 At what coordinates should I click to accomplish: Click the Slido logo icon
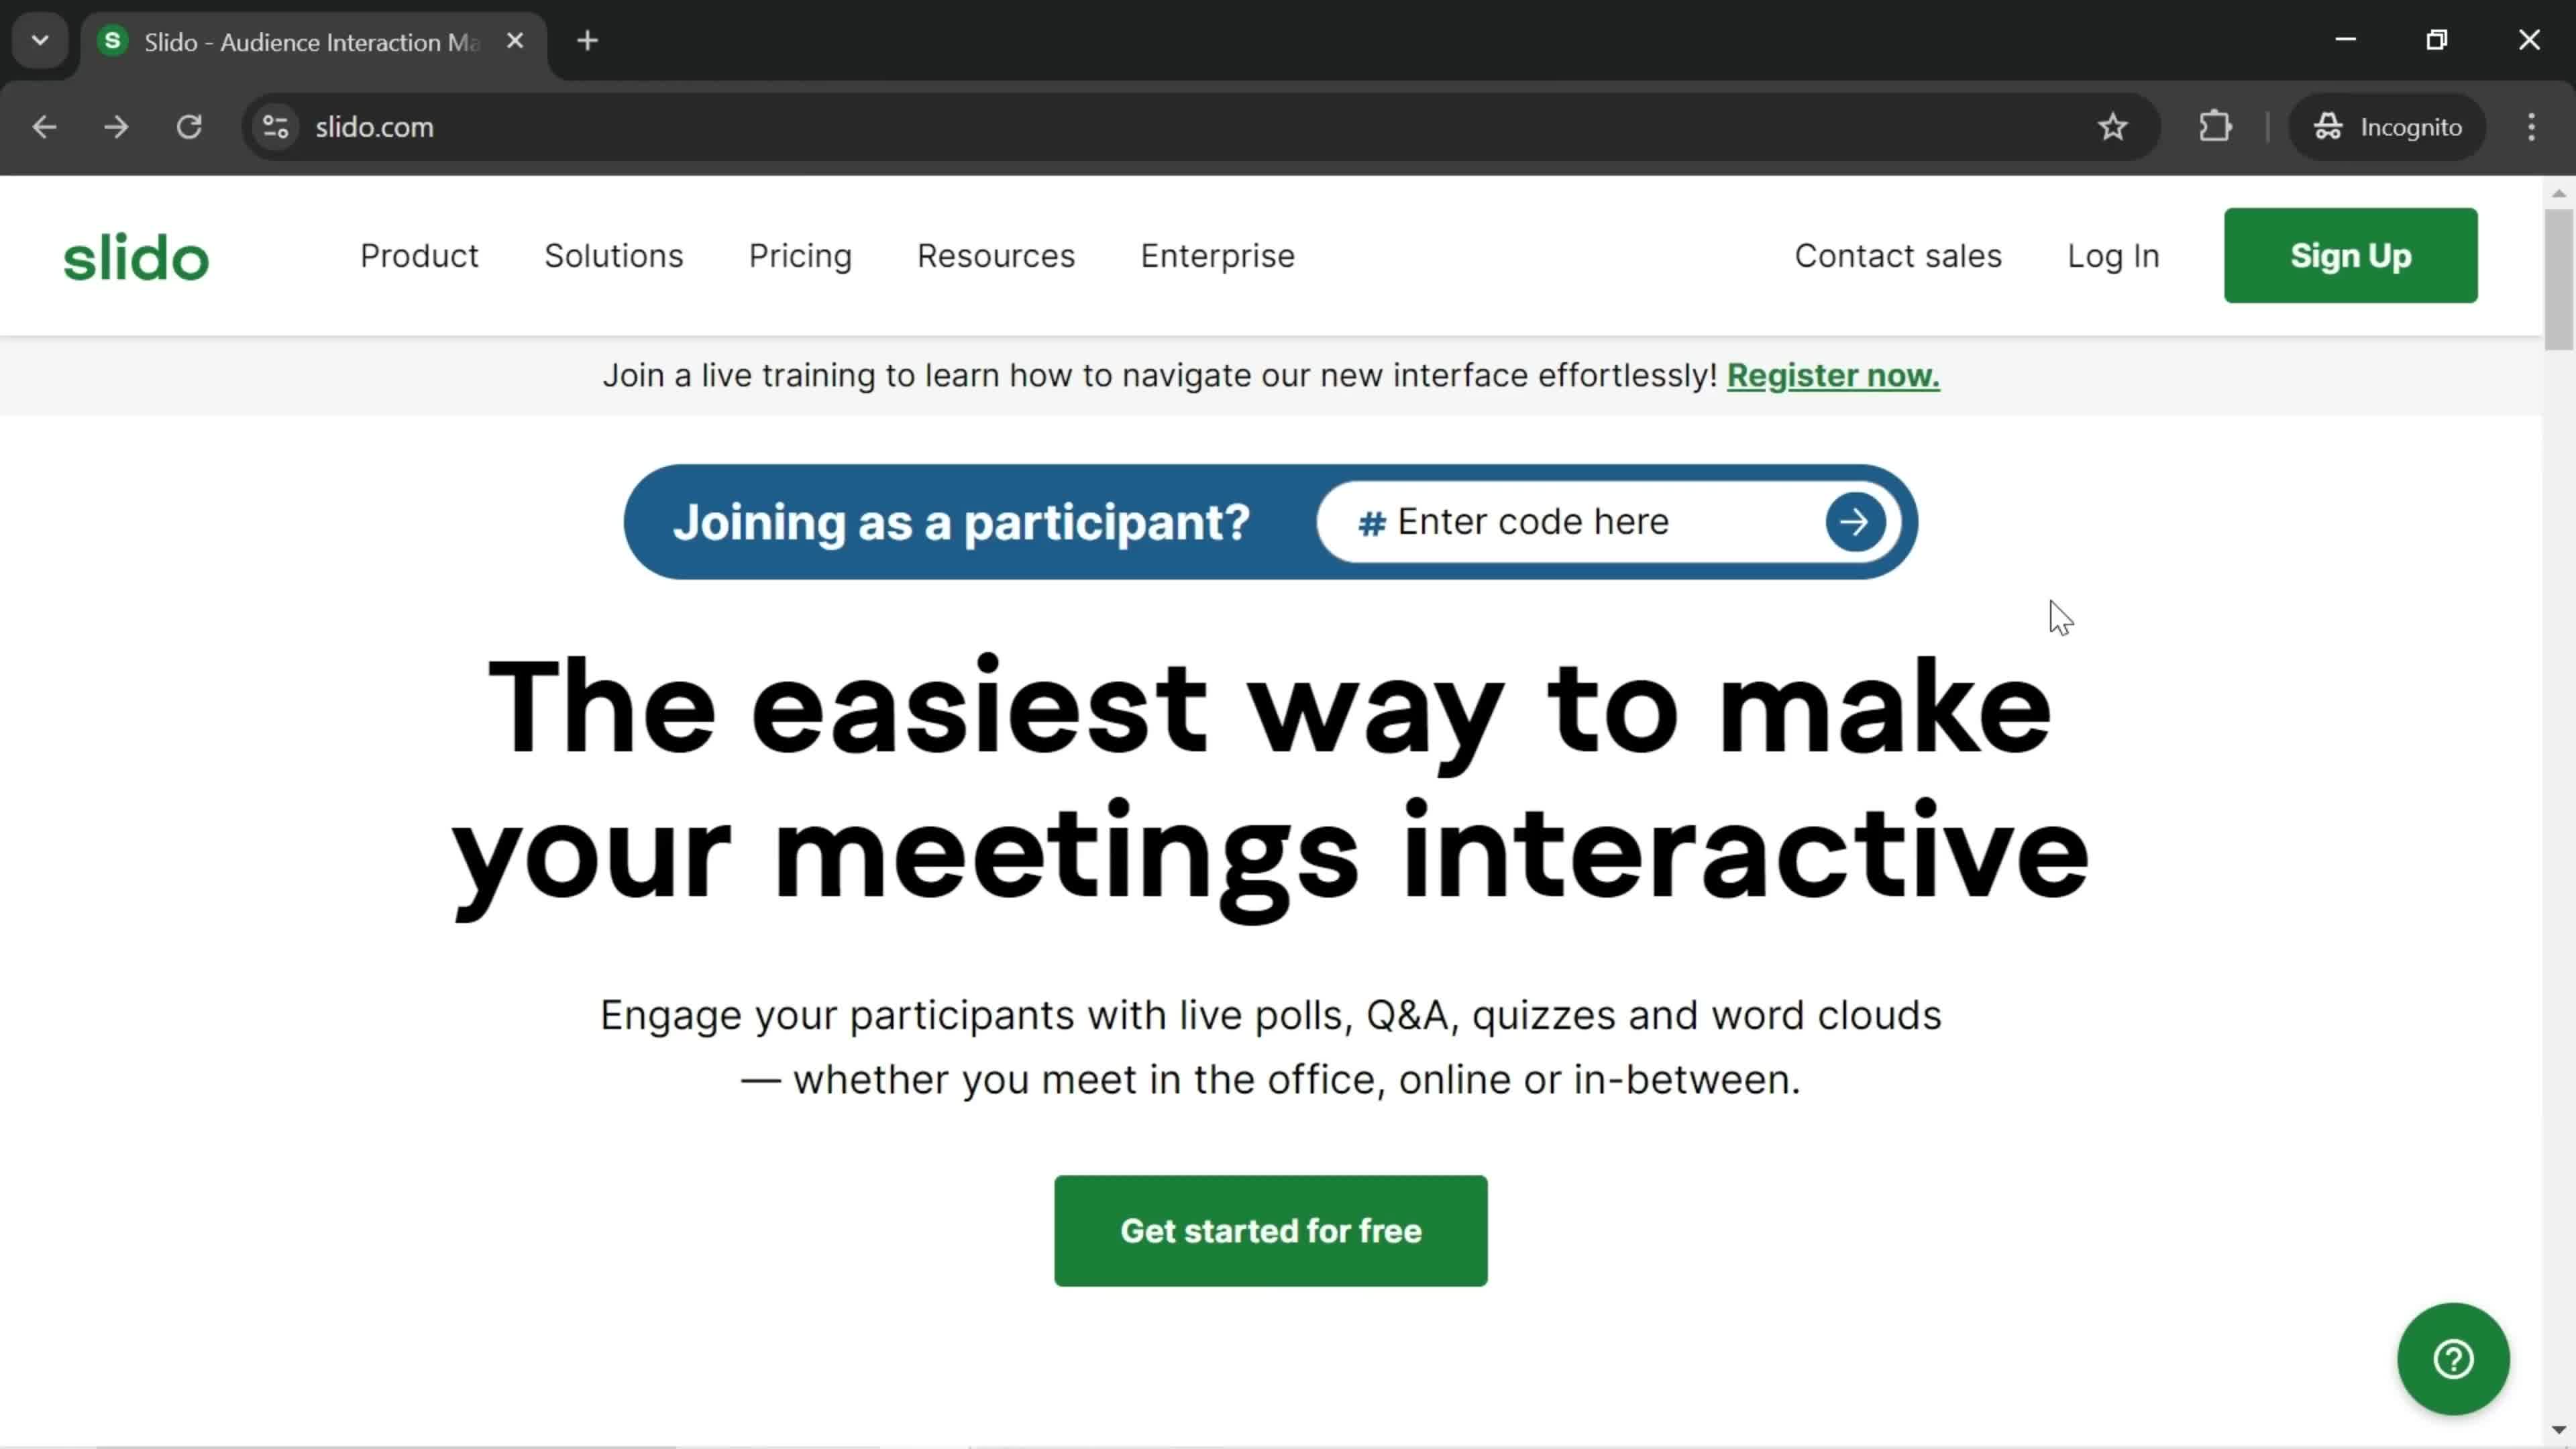click(136, 256)
